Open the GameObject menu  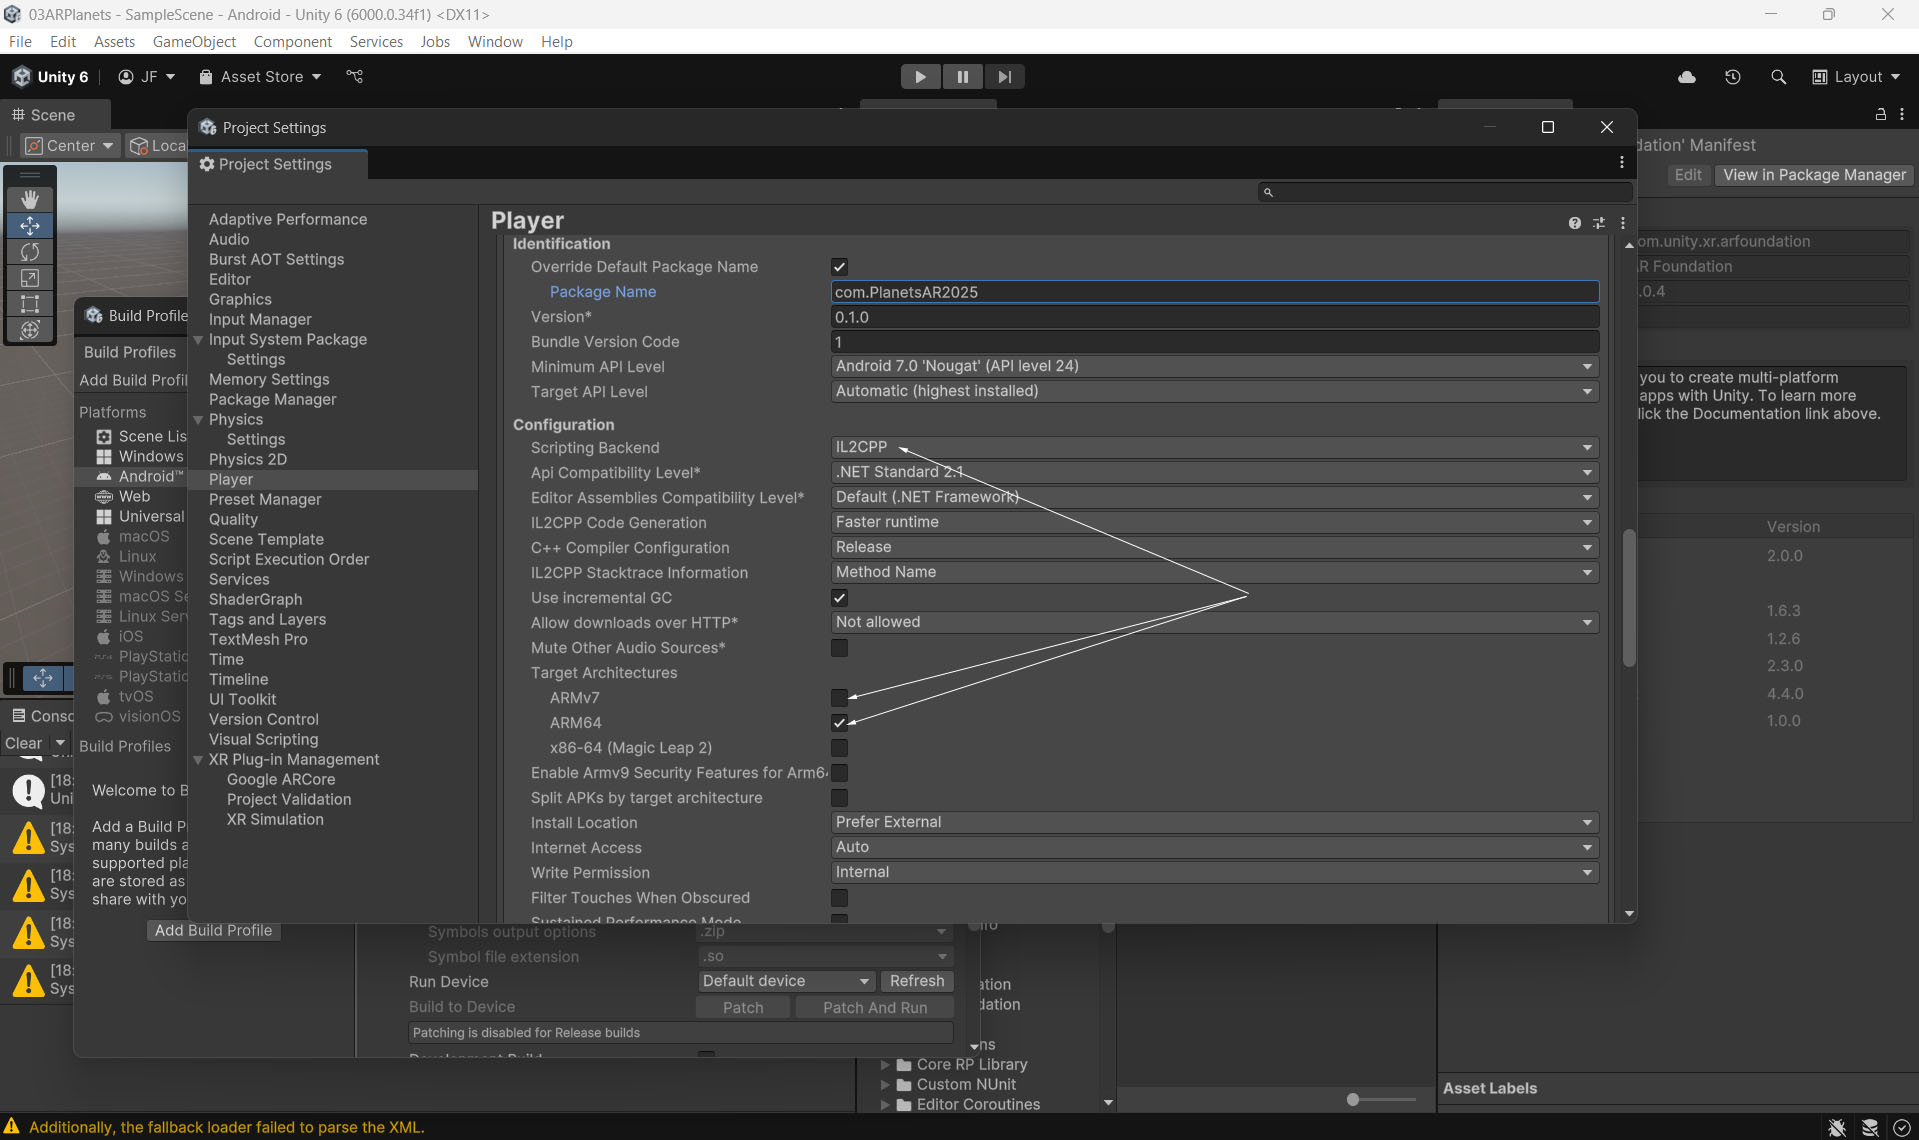(x=194, y=41)
